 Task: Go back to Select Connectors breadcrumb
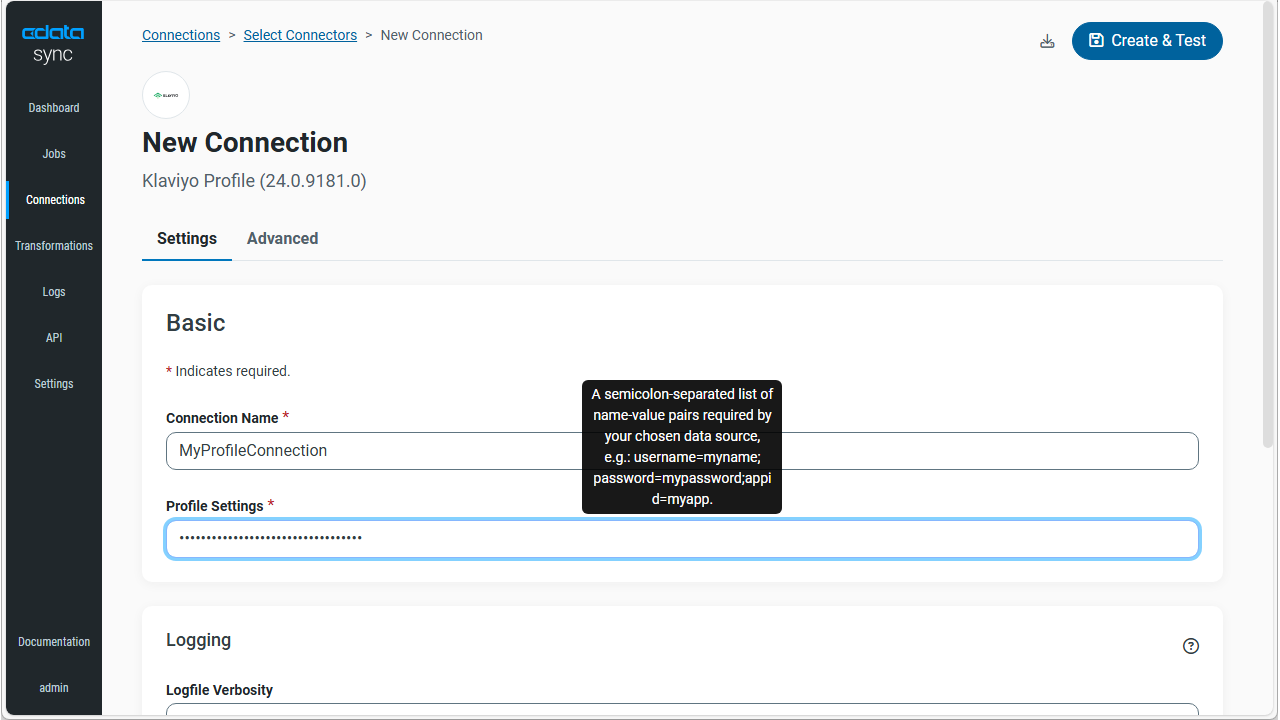tap(300, 35)
